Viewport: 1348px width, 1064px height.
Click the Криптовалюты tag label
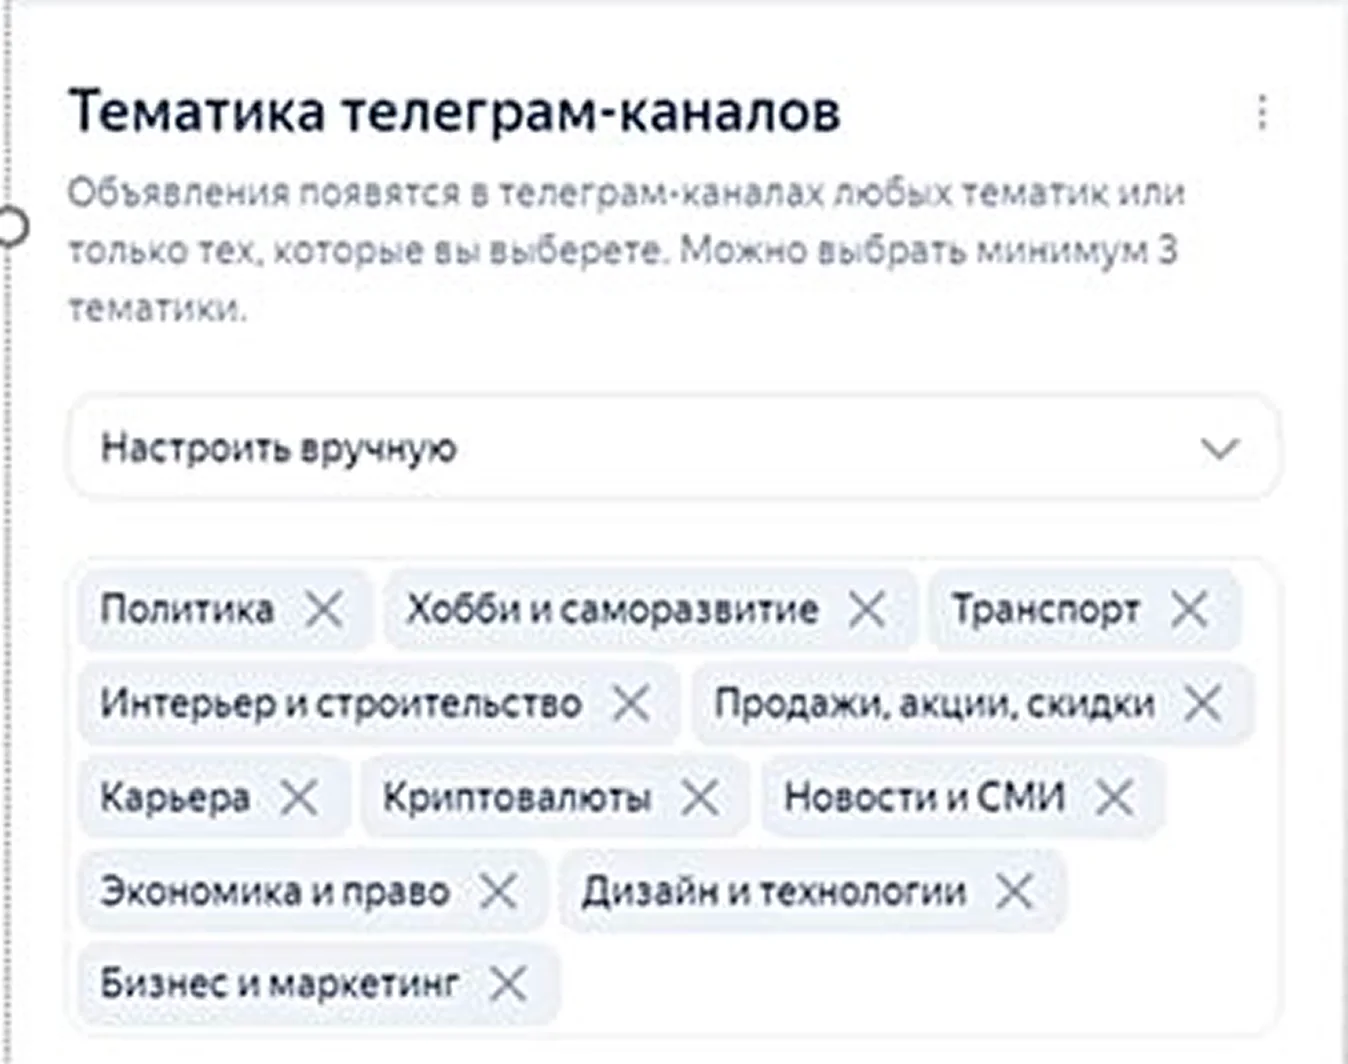[x=517, y=797]
